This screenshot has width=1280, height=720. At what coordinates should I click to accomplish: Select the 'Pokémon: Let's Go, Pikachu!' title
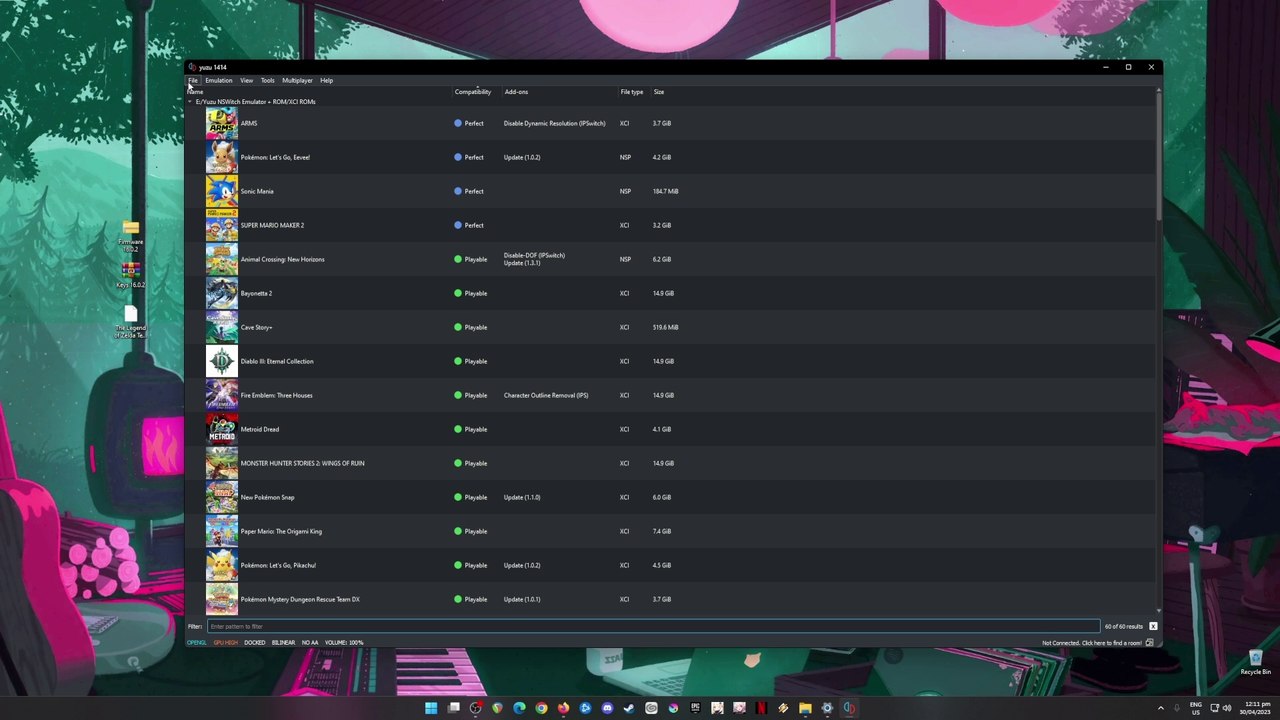[279, 565]
